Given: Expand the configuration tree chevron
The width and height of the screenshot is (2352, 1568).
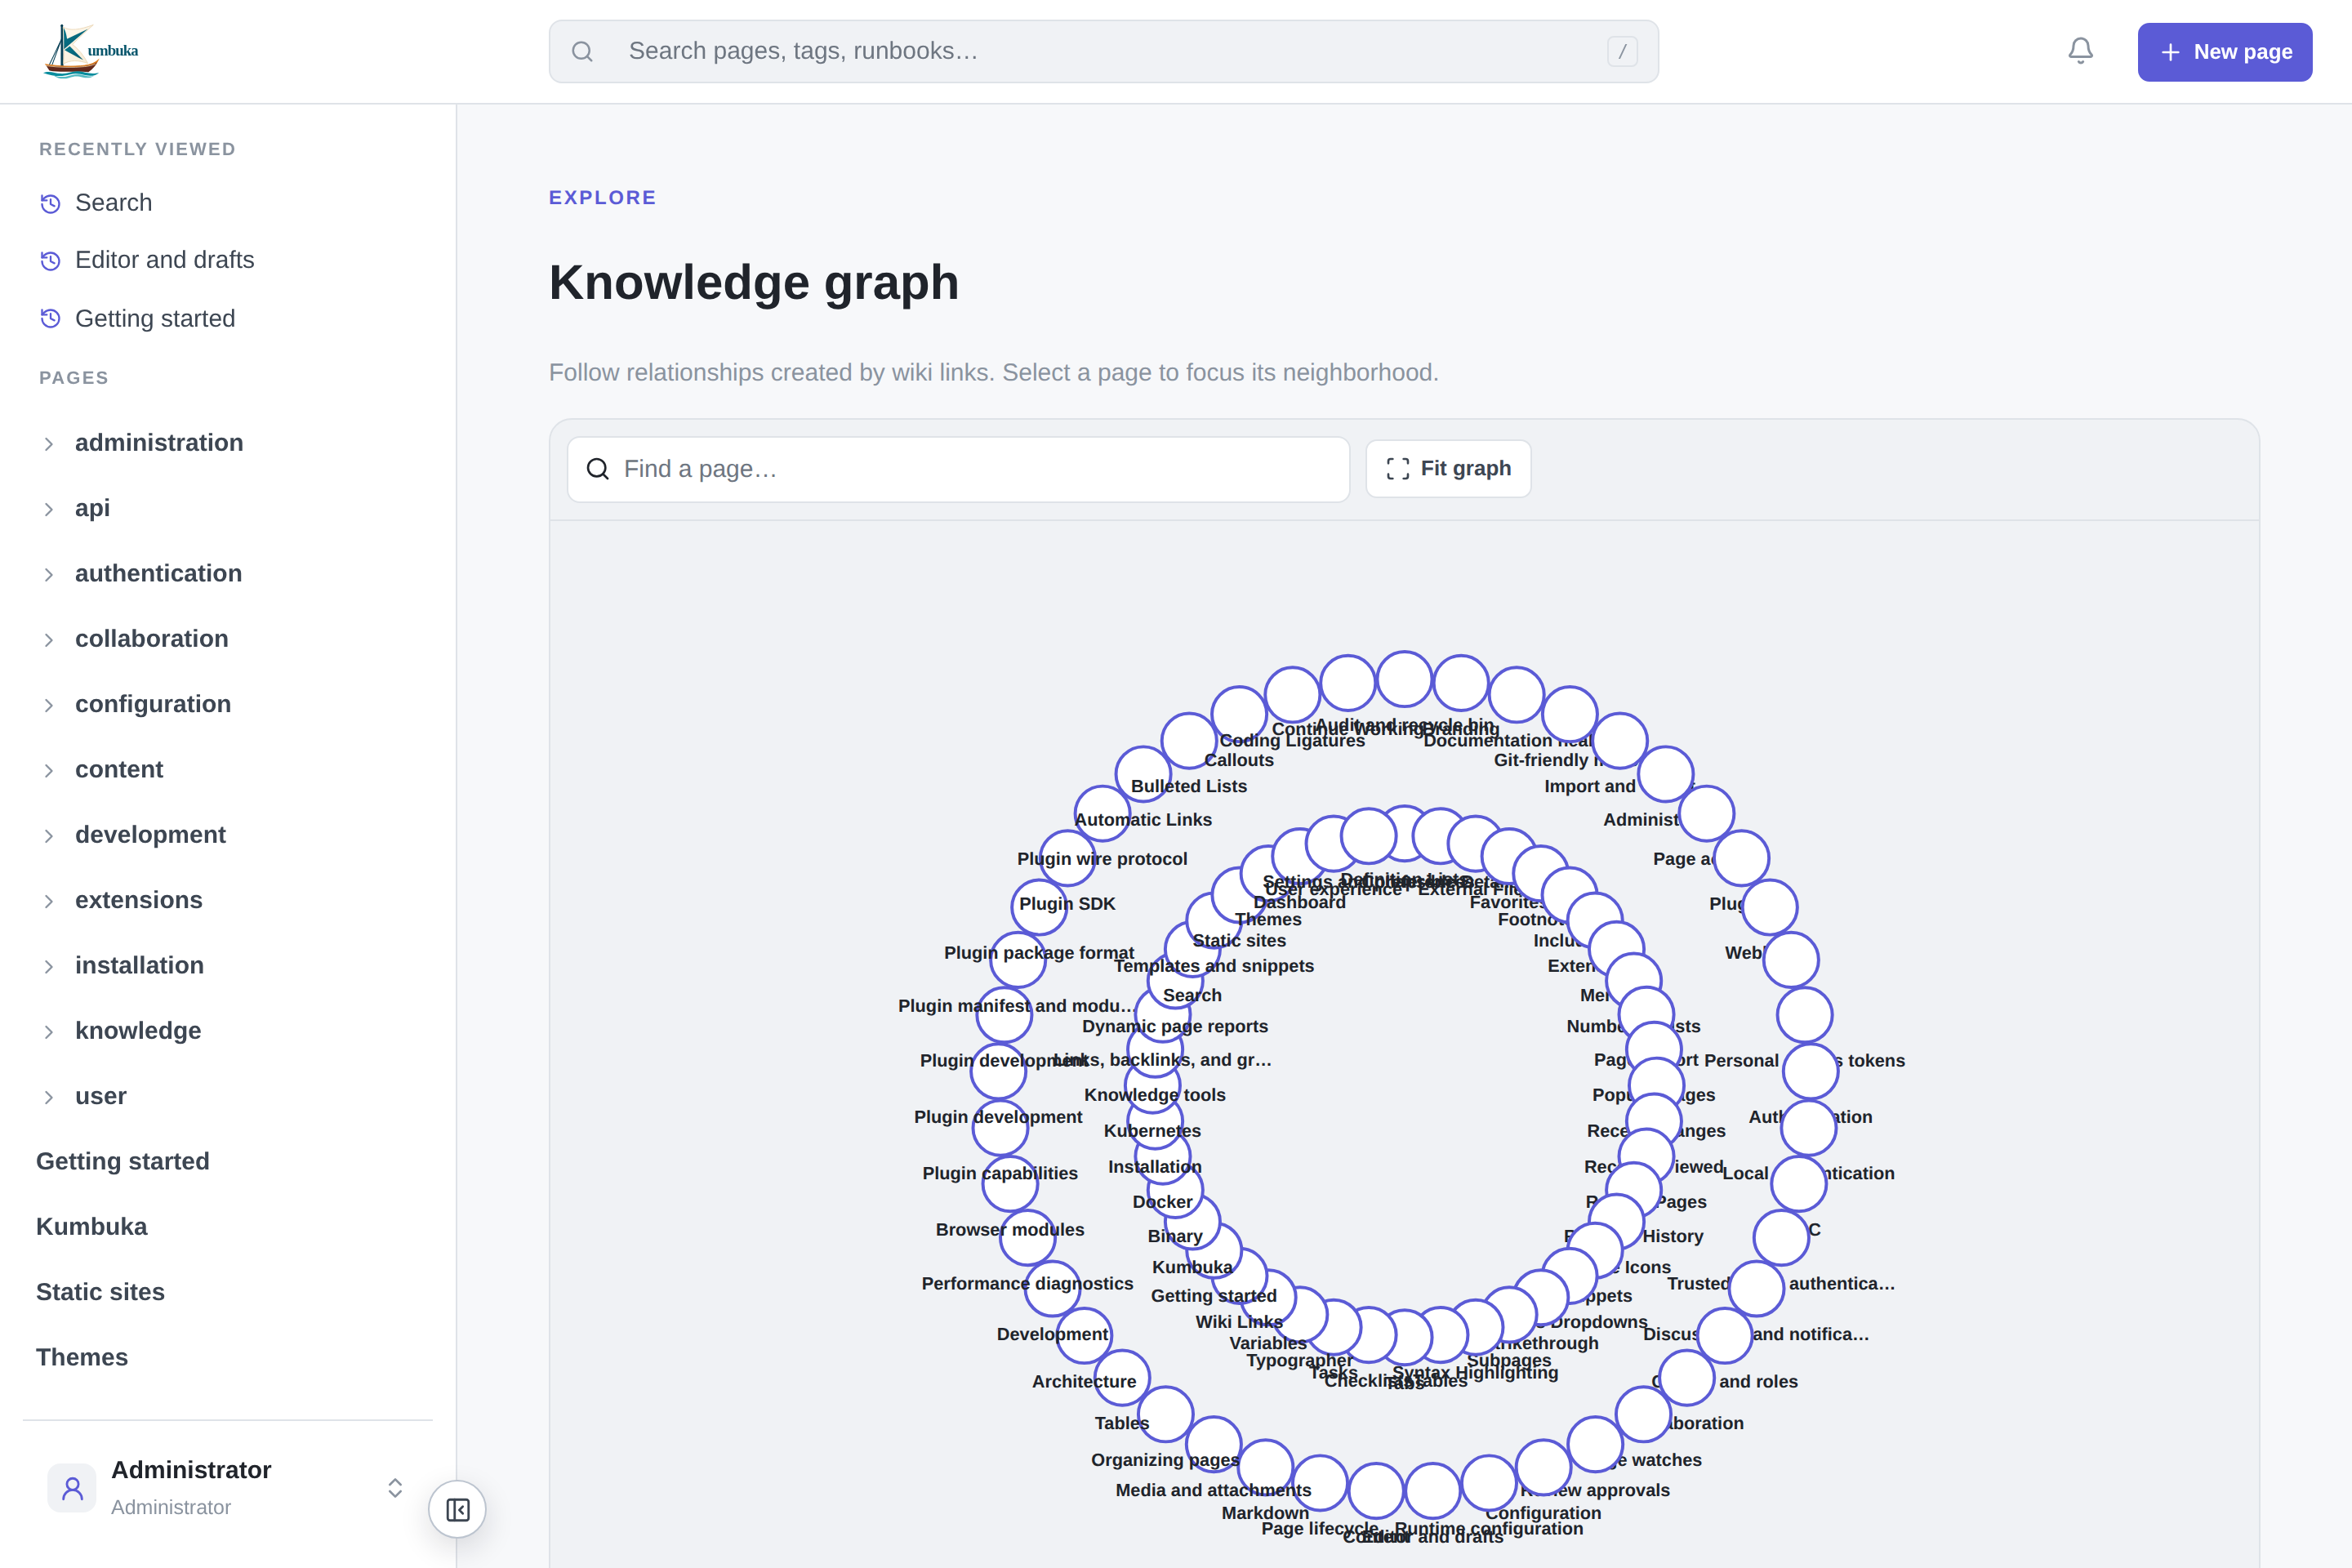Looking at the screenshot, I should [x=48, y=705].
